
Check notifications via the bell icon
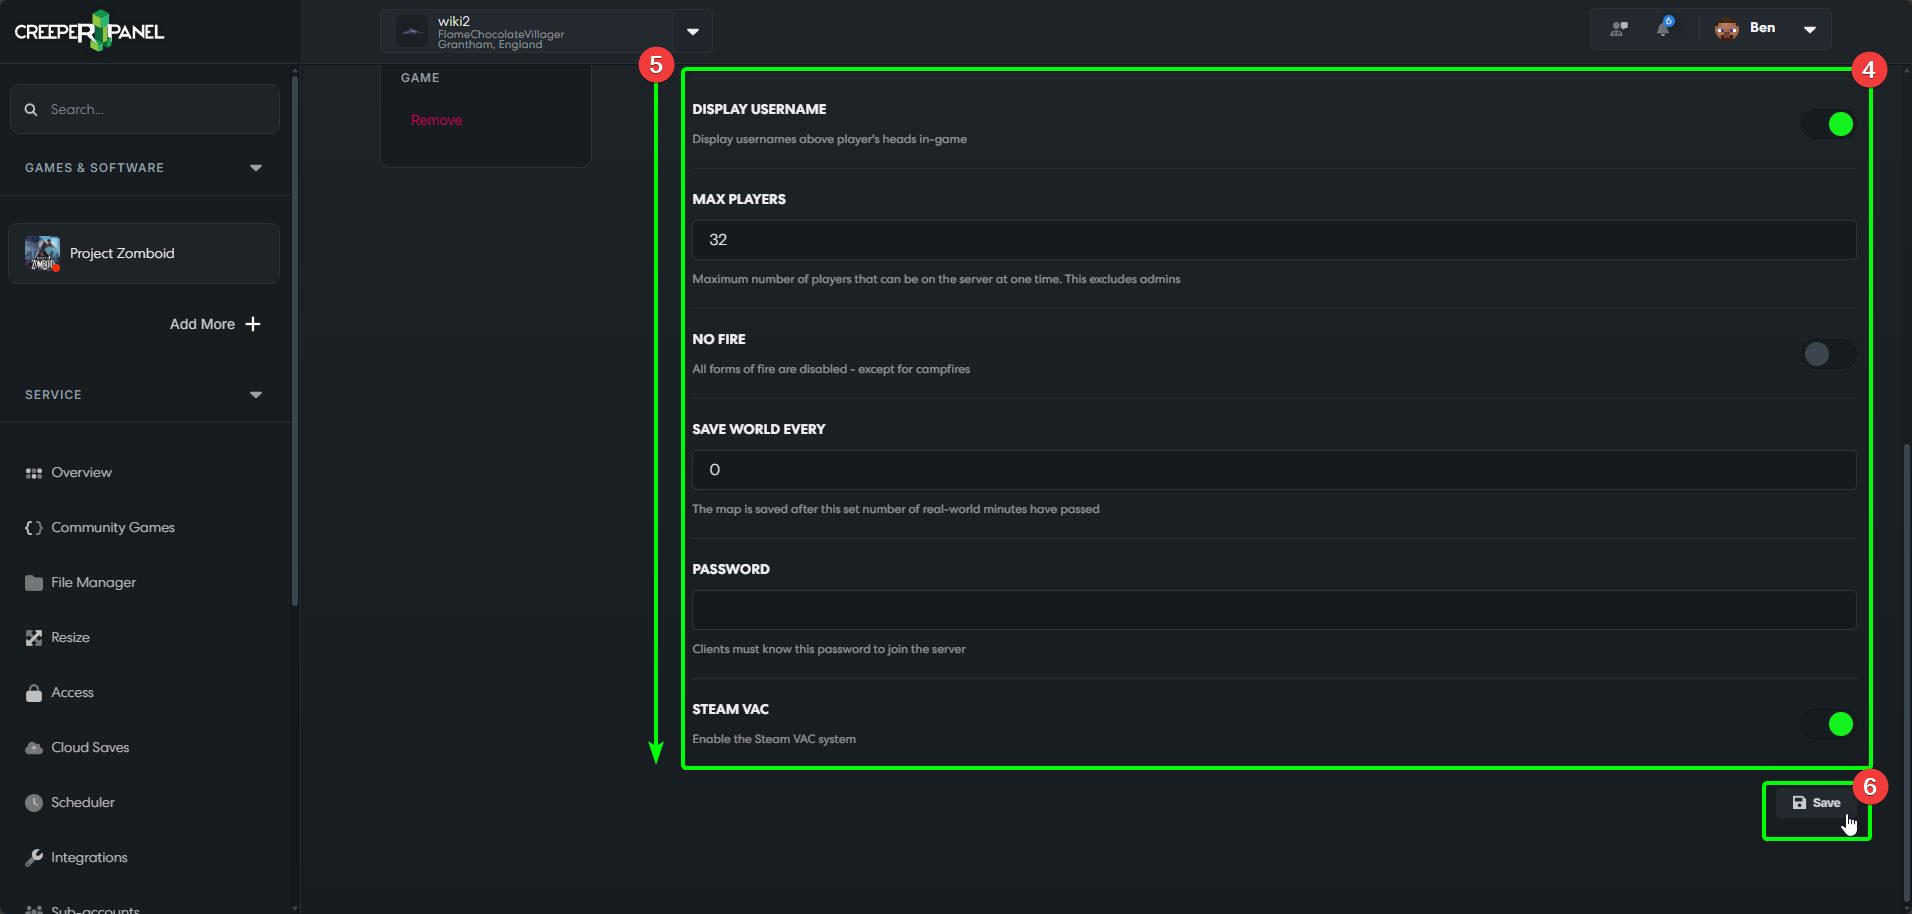(x=1663, y=28)
